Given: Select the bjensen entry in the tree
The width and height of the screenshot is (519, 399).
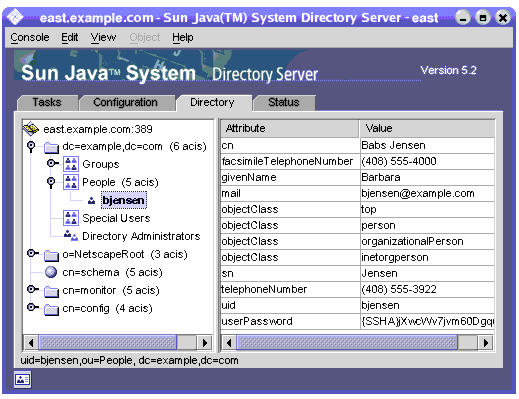Looking at the screenshot, I should pos(124,200).
